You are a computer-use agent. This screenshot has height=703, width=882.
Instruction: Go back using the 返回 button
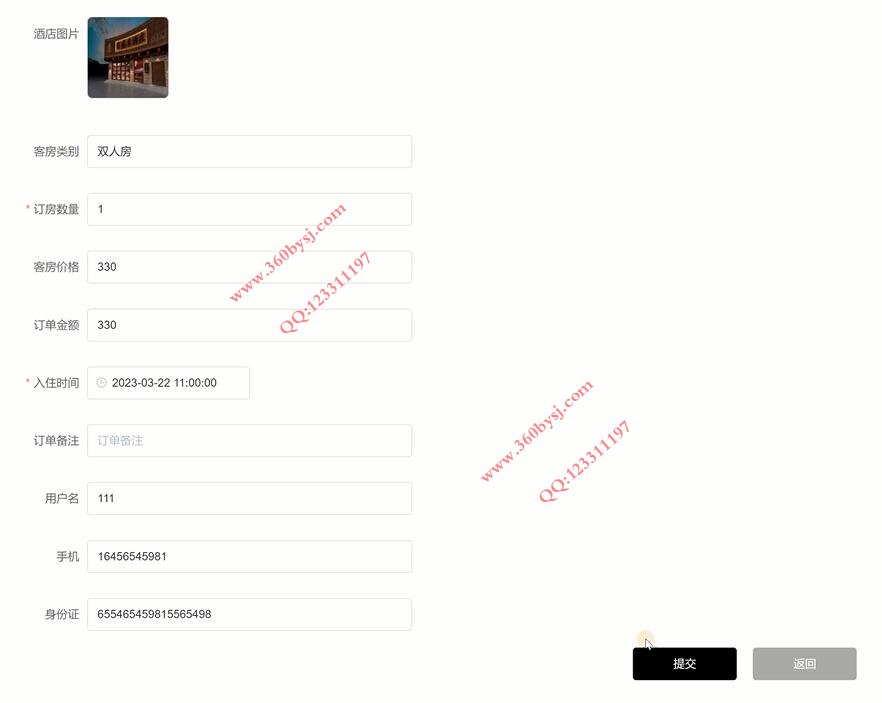(804, 664)
